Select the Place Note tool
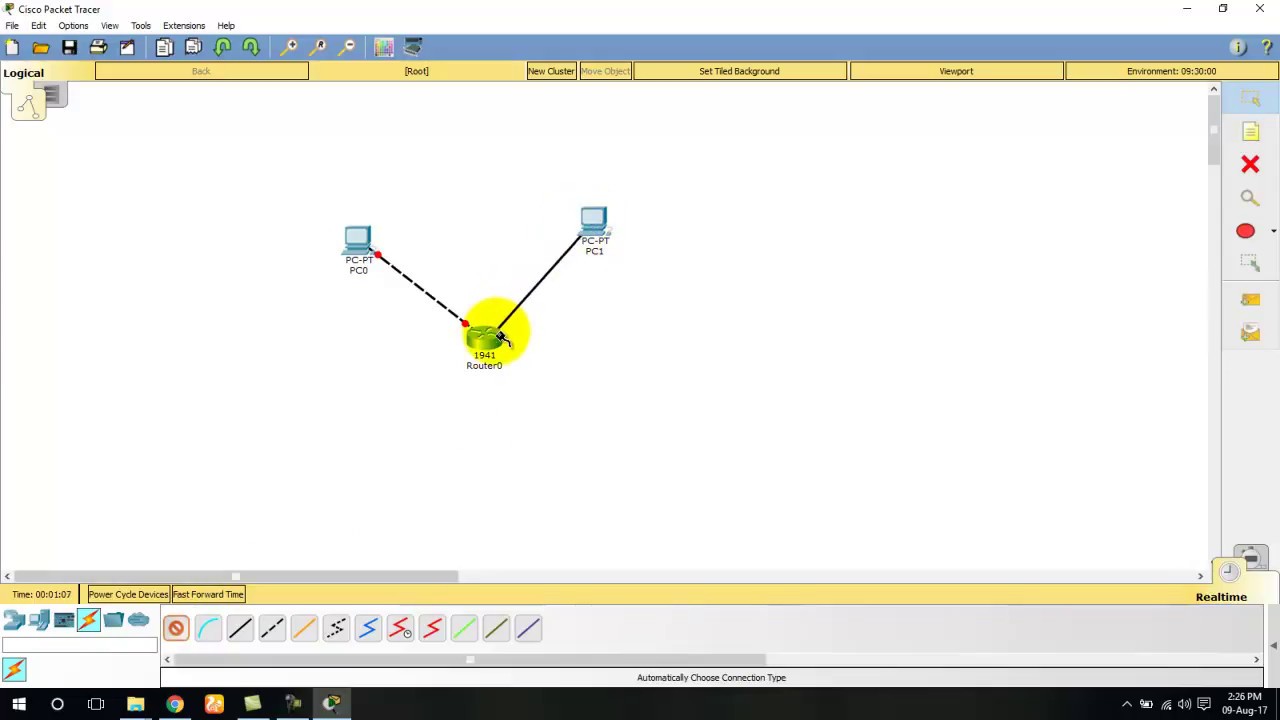 (x=1250, y=132)
